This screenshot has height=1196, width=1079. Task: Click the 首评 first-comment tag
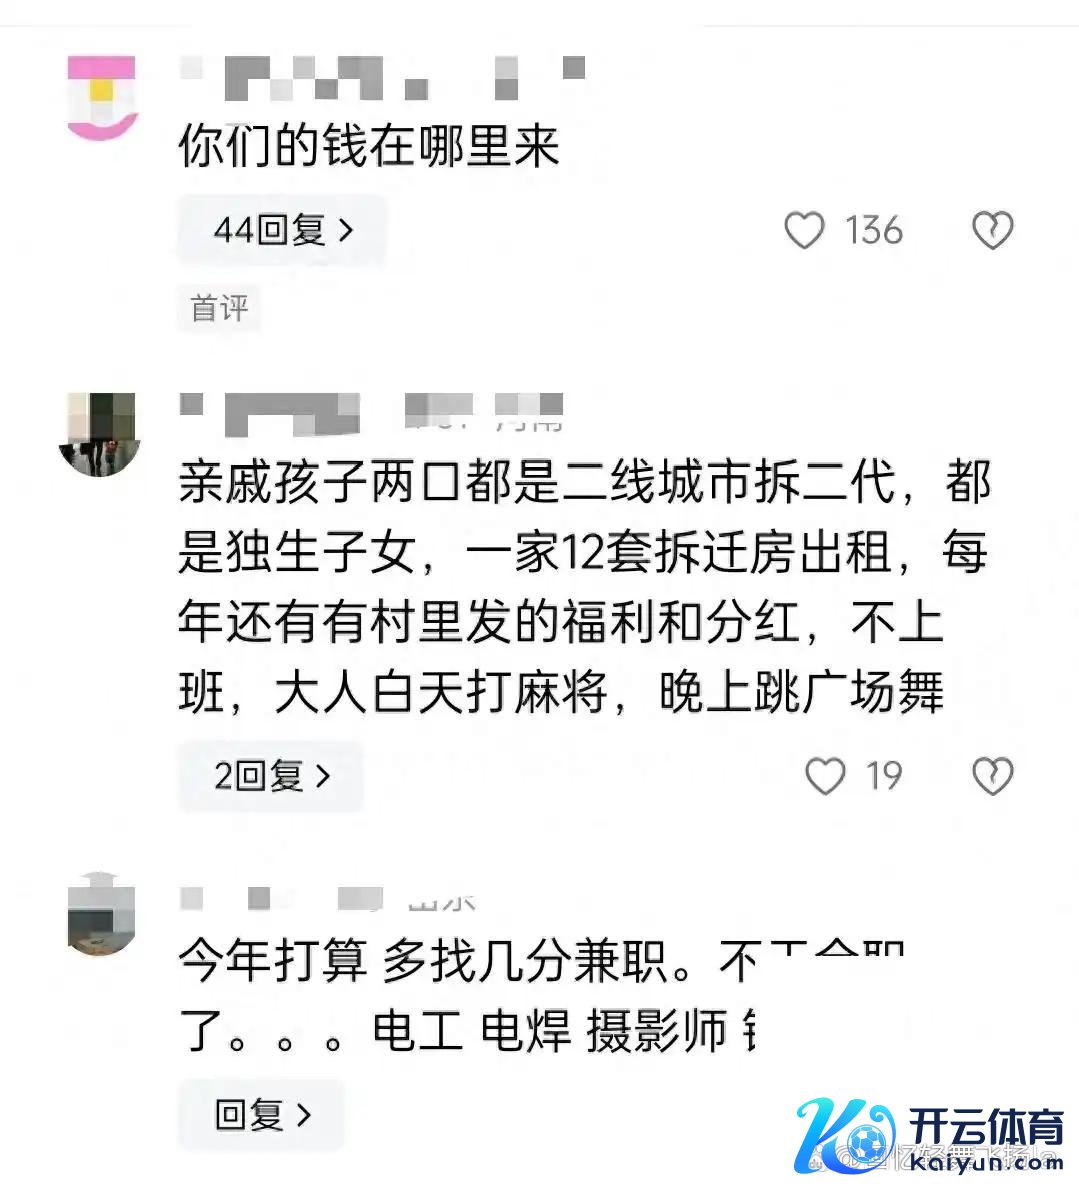coord(219,308)
